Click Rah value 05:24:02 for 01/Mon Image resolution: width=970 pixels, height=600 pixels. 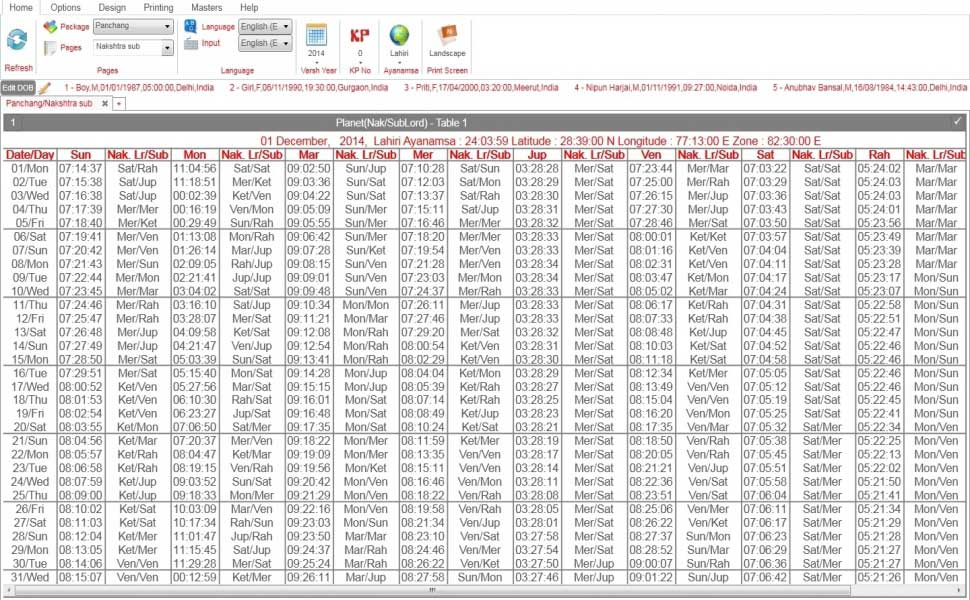(x=879, y=168)
